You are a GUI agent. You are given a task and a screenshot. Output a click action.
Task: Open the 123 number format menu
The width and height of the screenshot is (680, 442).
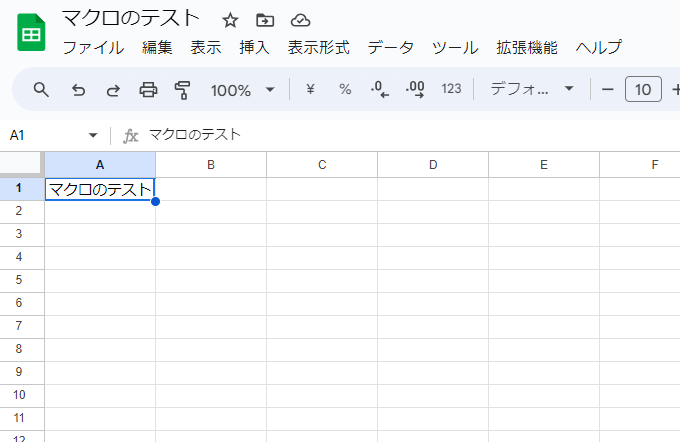(x=451, y=89)
